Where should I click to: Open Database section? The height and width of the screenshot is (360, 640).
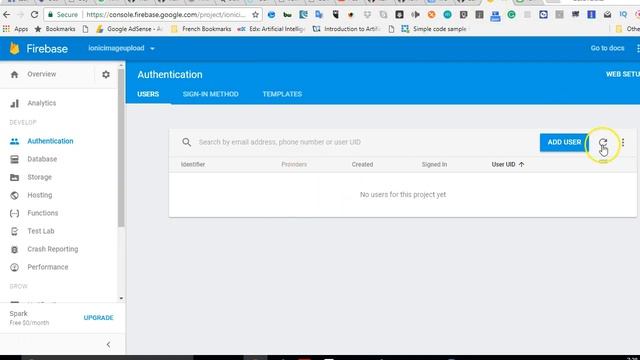tap(42, 159)
